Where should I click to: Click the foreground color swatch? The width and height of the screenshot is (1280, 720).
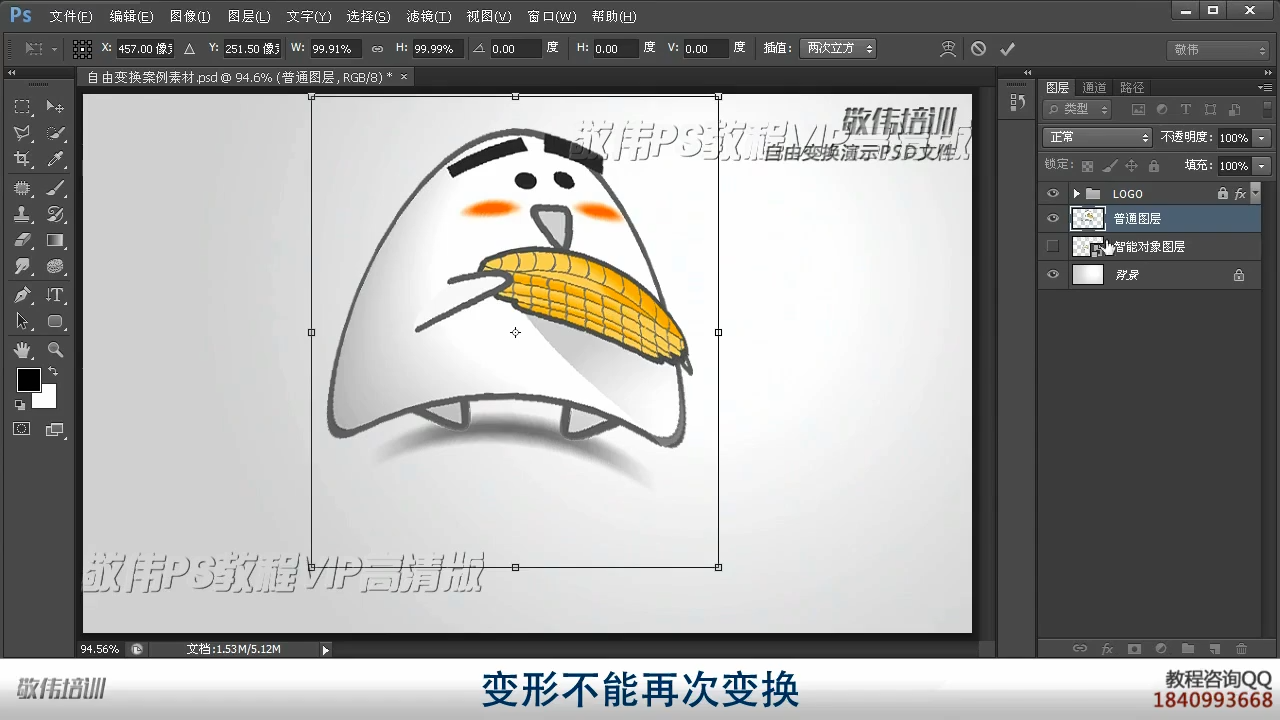click(x=28, y=380)
